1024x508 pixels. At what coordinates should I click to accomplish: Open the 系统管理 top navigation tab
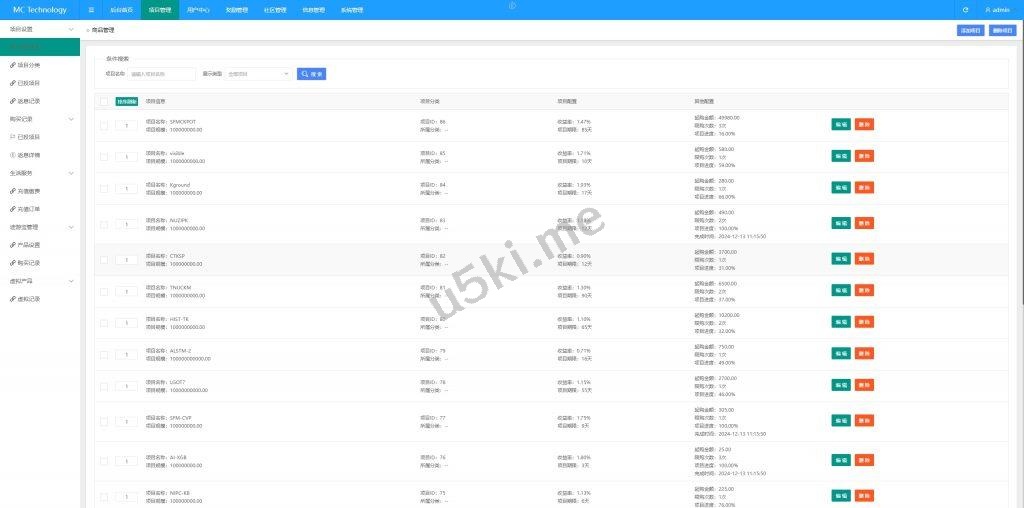352,10
